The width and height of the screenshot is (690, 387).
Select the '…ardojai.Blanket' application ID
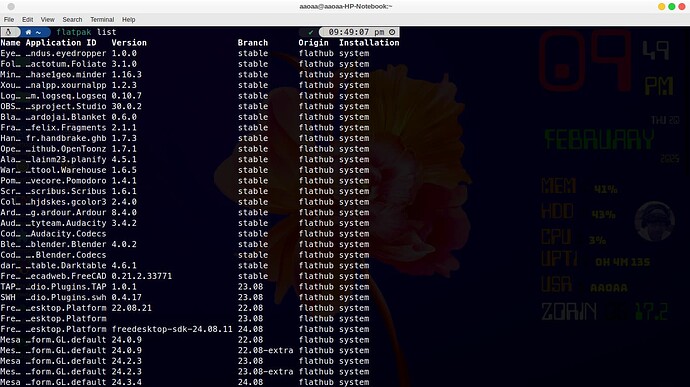tap(66, 117)
